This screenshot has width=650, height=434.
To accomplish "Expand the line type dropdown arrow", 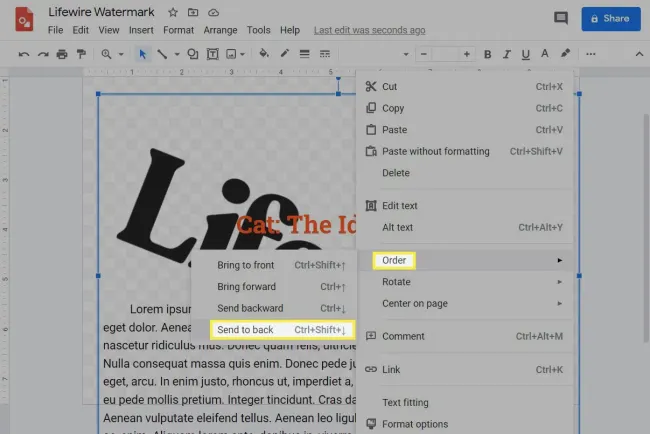I will [x=177, y=54].
